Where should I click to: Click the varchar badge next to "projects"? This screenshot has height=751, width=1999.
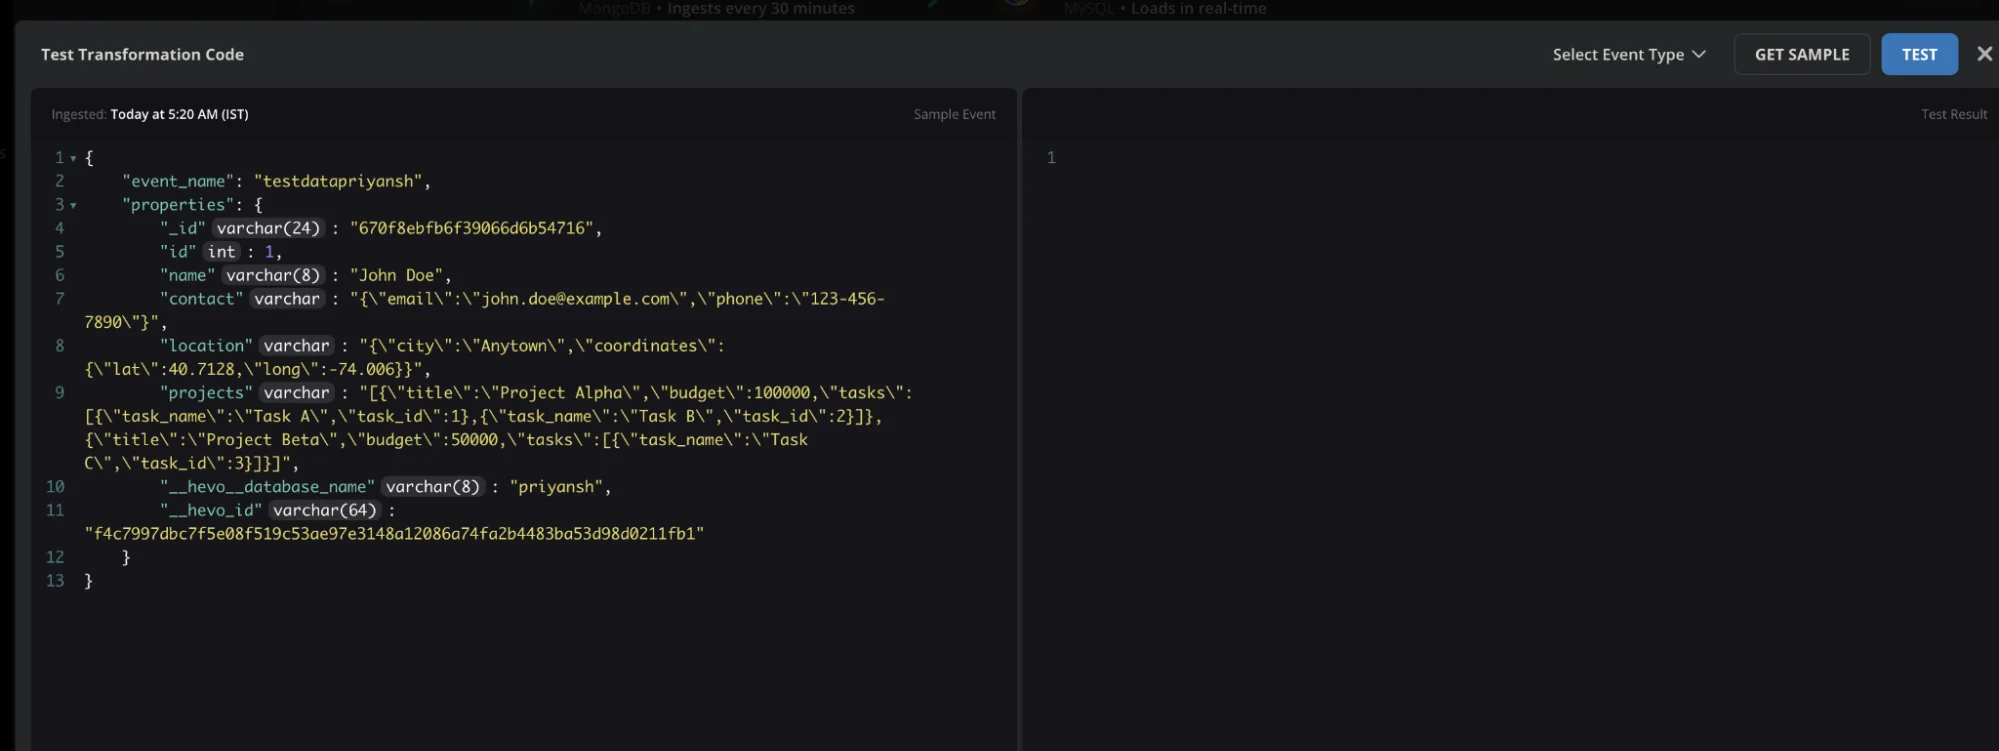(x=296, y=393)
